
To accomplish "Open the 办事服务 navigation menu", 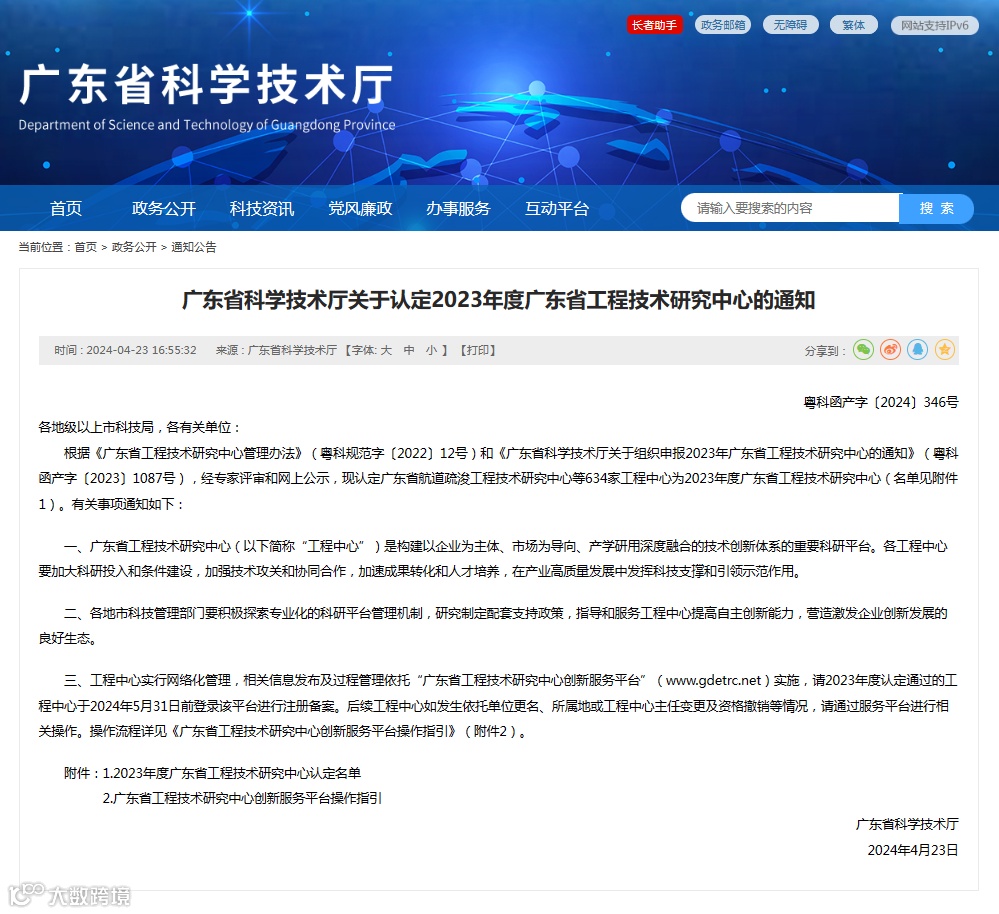I will click(x=458, y=208).
